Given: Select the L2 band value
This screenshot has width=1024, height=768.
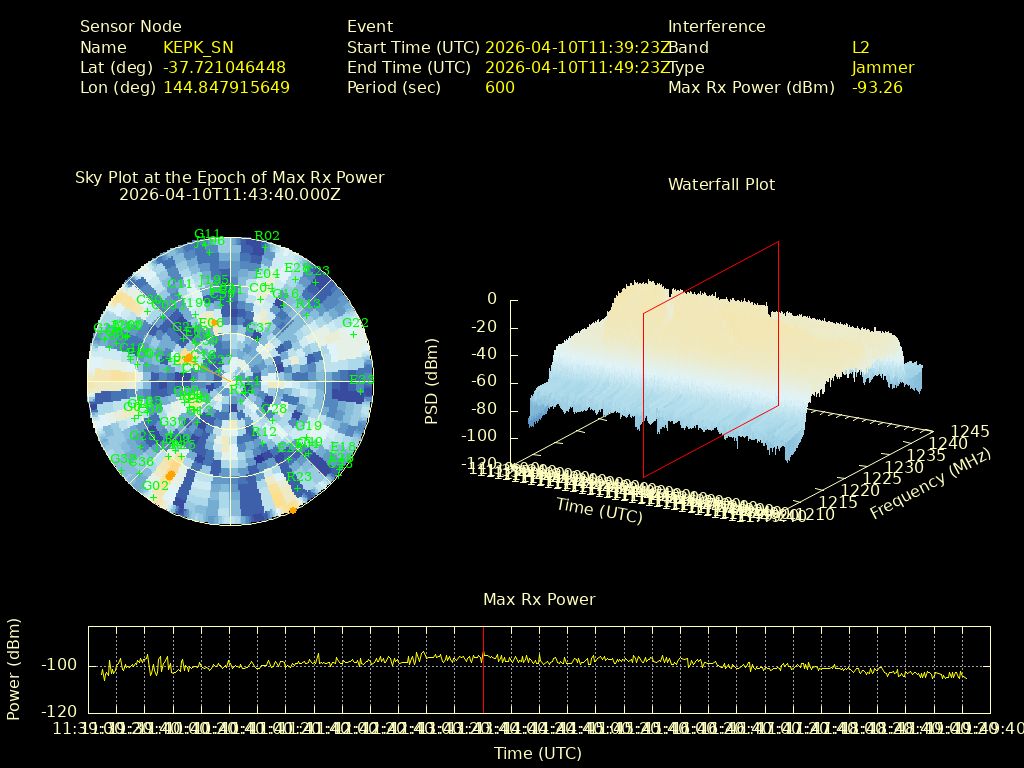Looking at the screenshot, I should pyautogui.click(x=860, y=47).
